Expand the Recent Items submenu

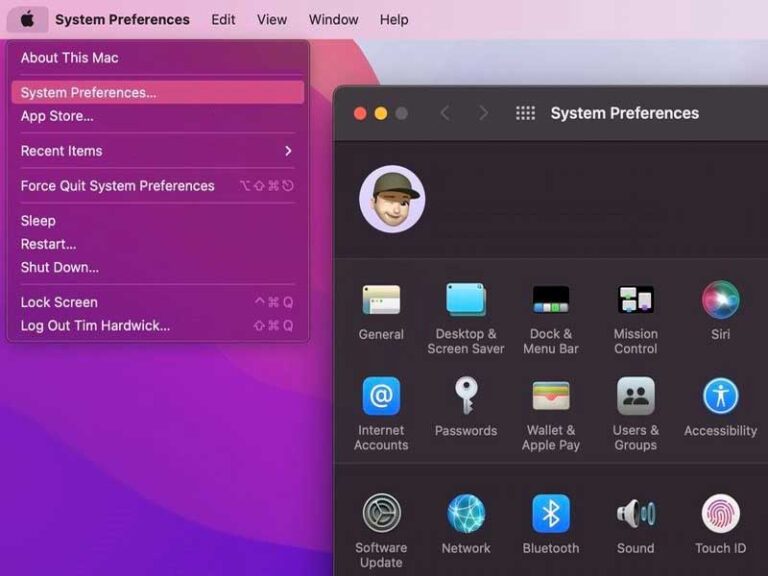point(157,151)
